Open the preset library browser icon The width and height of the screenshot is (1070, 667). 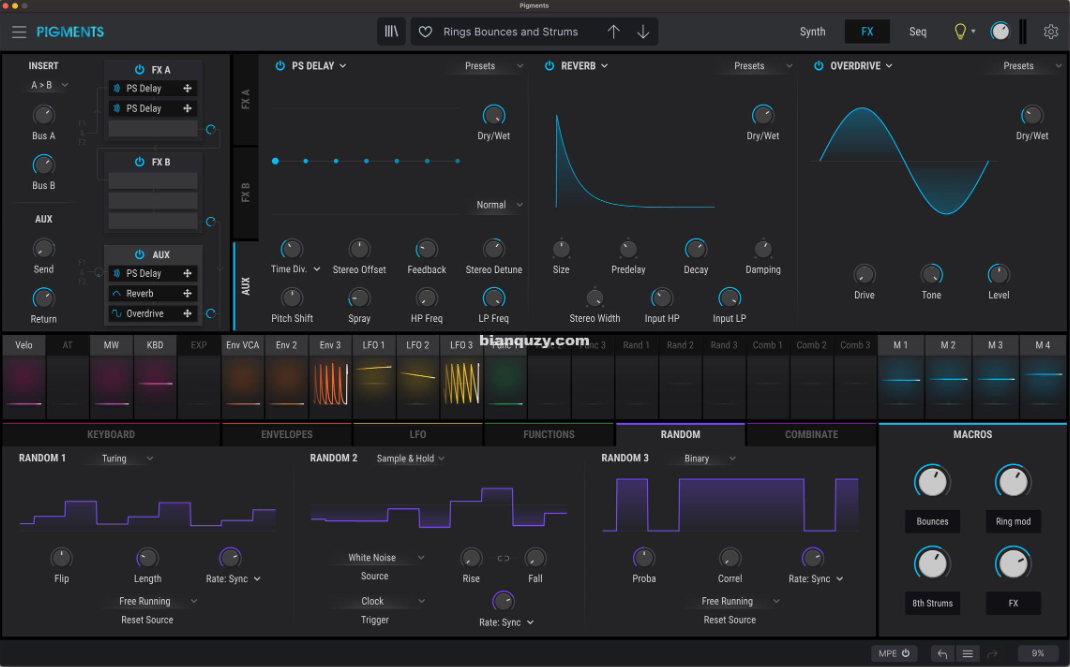(x=391, y=31)
